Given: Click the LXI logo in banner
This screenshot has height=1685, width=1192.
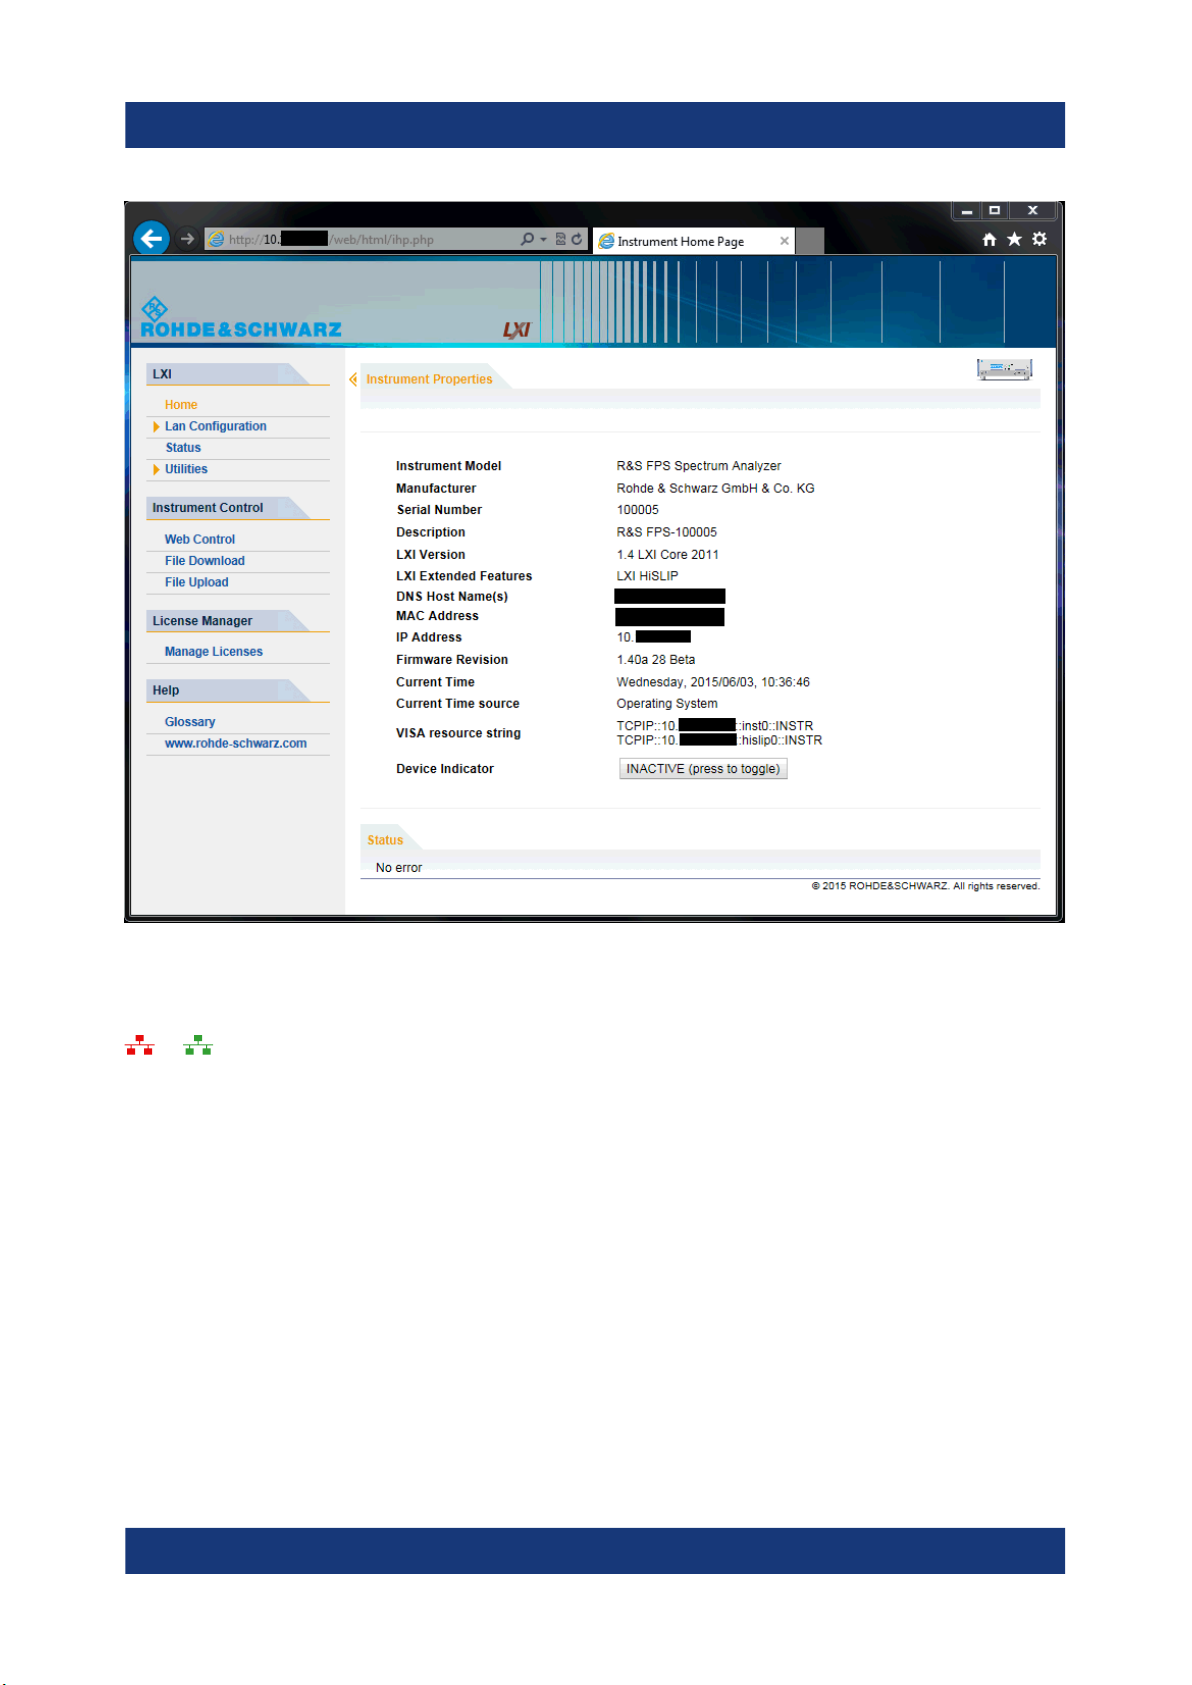Looking at the screenshot, I should pos(516,330).
